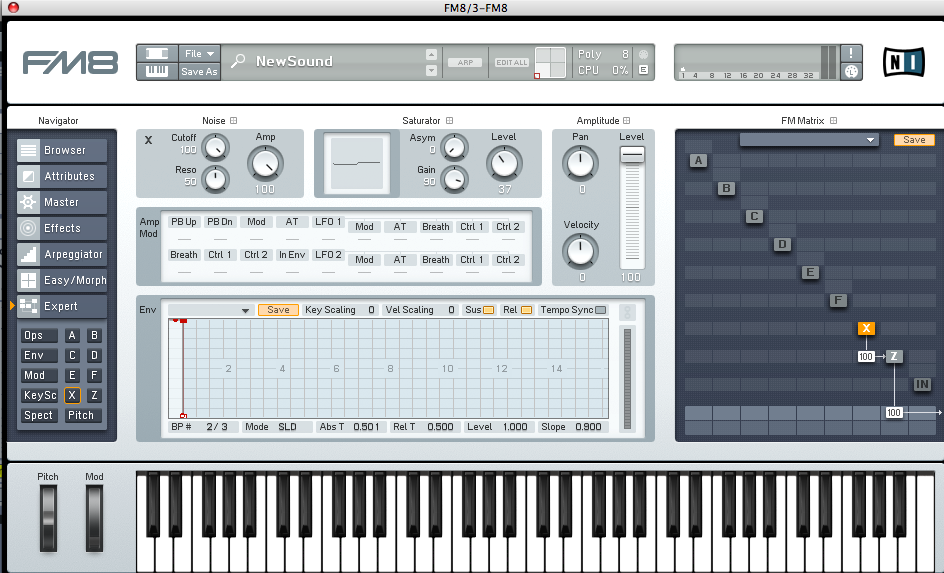Select operator B in navigator
Viewport: 944px width, 573px height.
(x=94, y=335)
